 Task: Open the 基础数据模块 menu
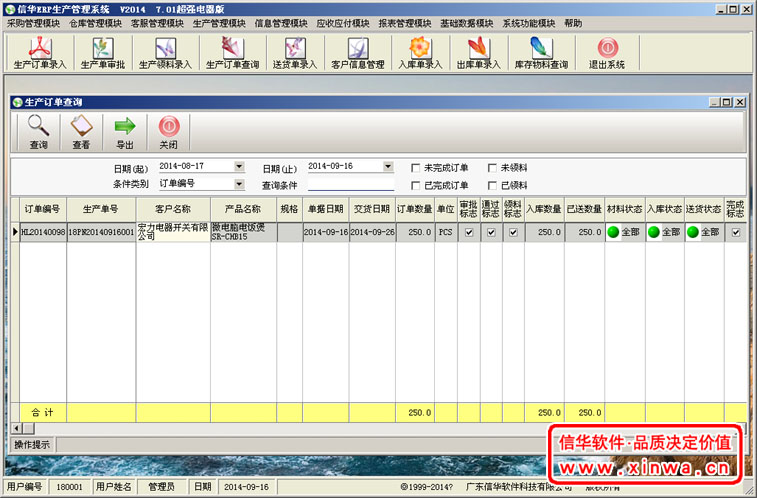tap(466, 23)
